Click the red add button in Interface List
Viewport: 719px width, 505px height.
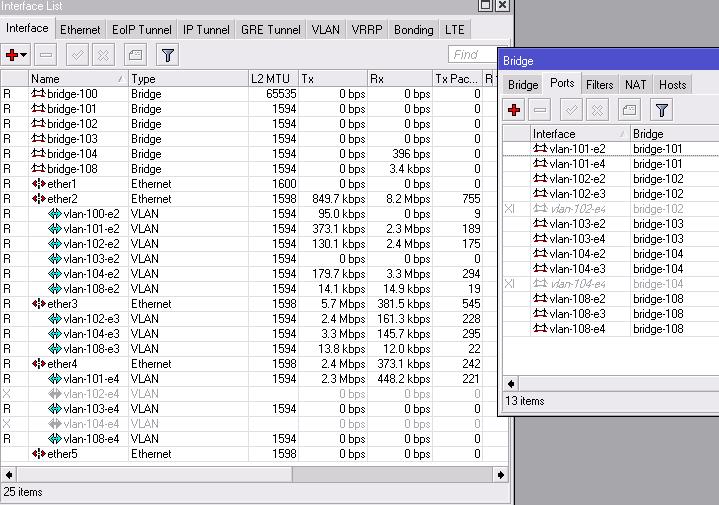click(13, 55)
